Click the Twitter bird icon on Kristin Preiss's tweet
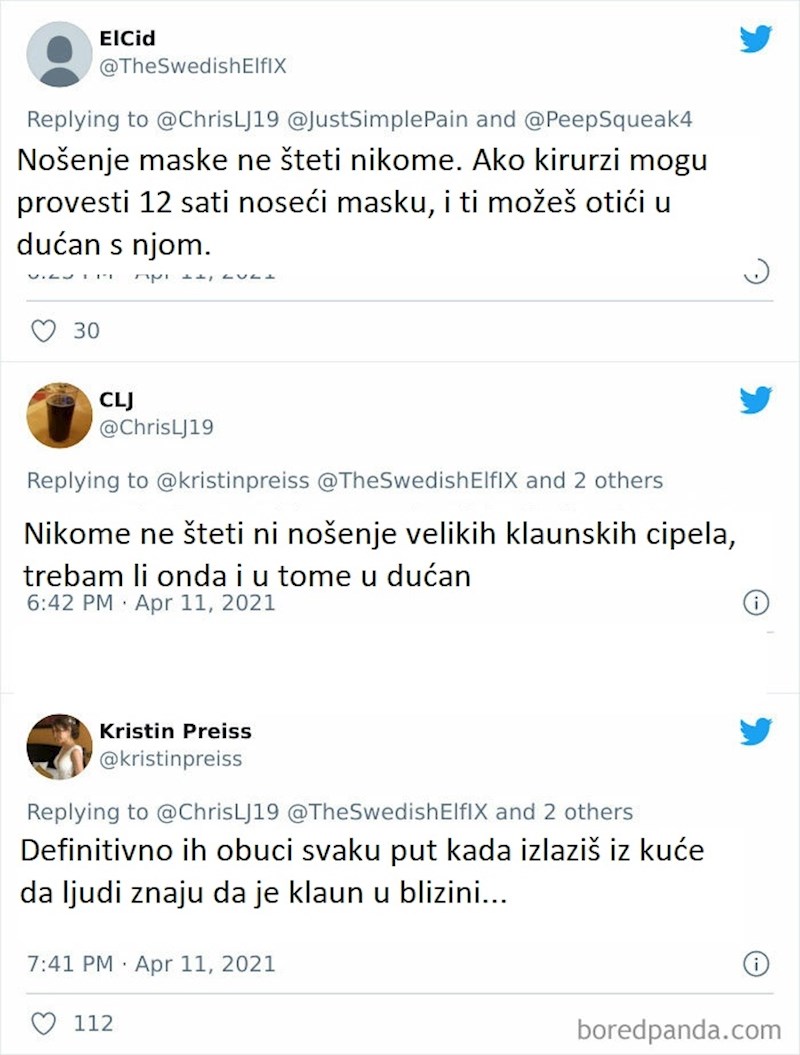Image resolution: width=800 pixels, height=1055 pixels. coord(756,732)
